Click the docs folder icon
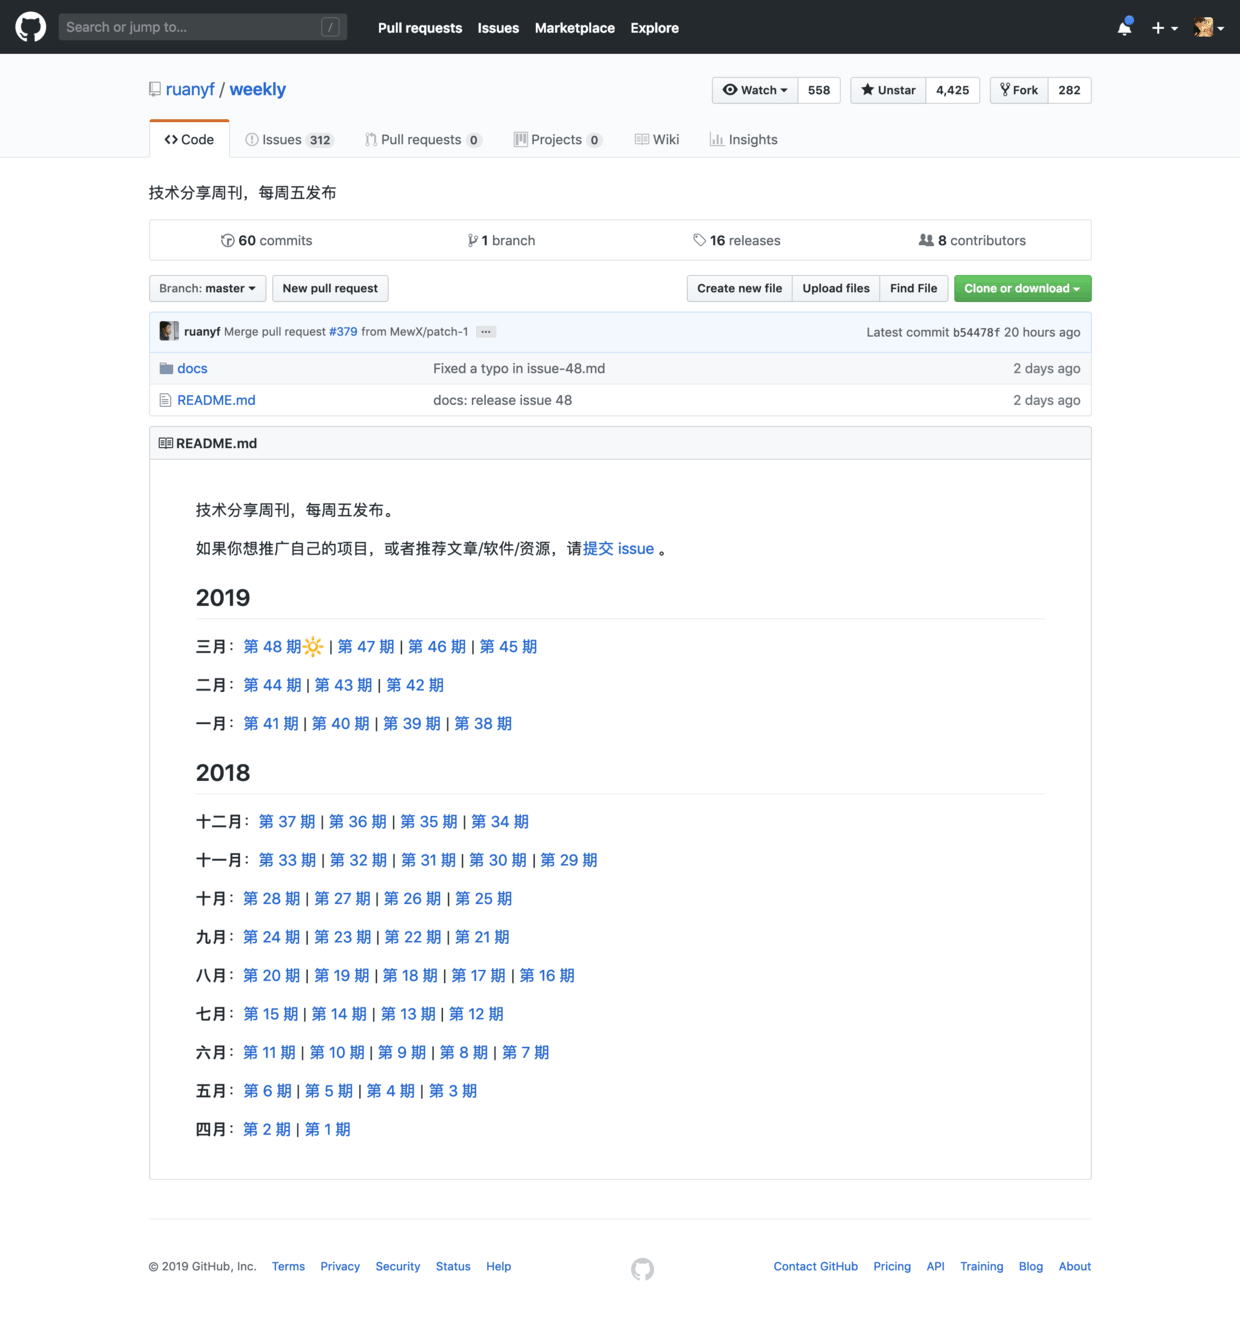 166,368
